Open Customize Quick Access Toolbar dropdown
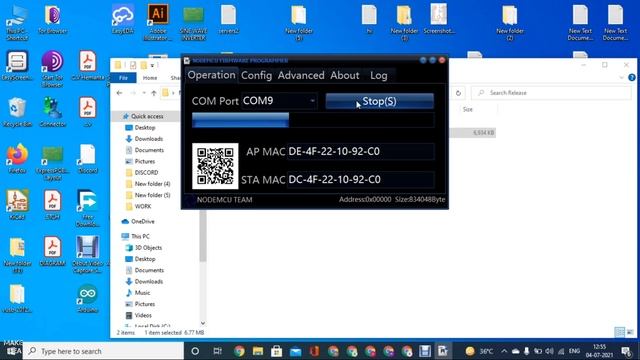 click(x=152, y=65)
